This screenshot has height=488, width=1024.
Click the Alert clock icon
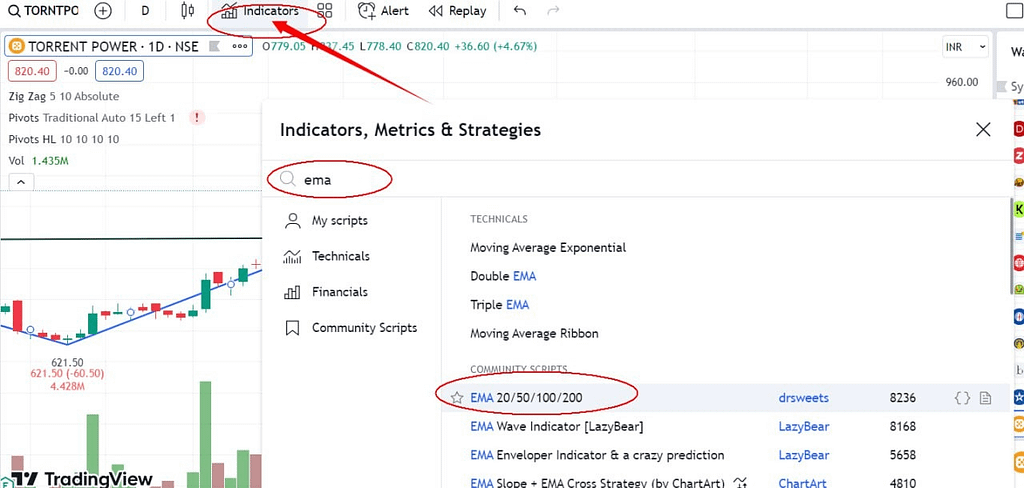(366, 11)
